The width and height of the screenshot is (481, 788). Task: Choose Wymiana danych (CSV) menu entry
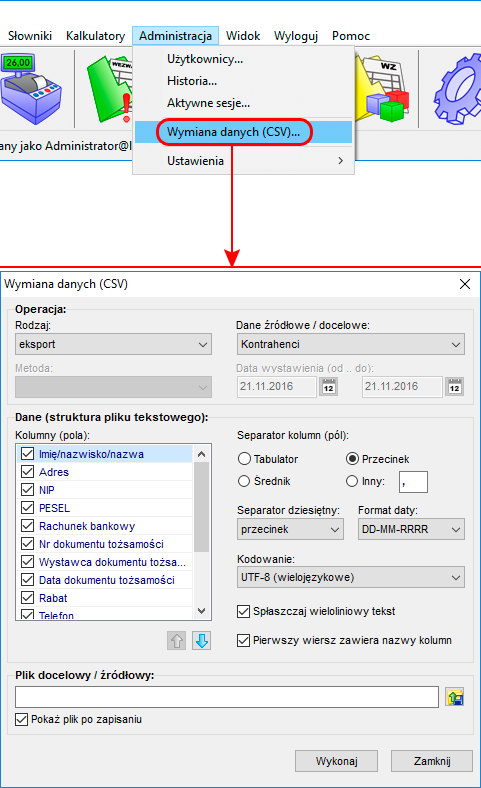[233, 132]
